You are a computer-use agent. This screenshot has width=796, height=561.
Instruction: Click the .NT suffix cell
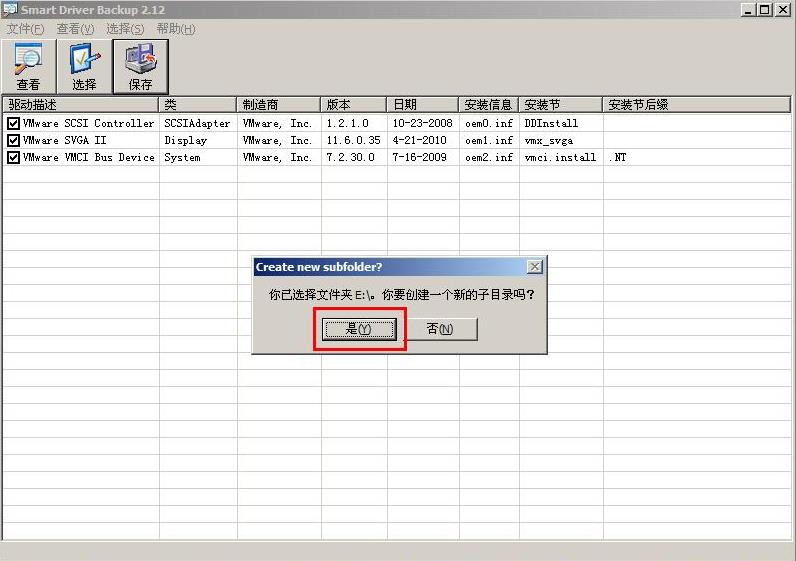617,157
